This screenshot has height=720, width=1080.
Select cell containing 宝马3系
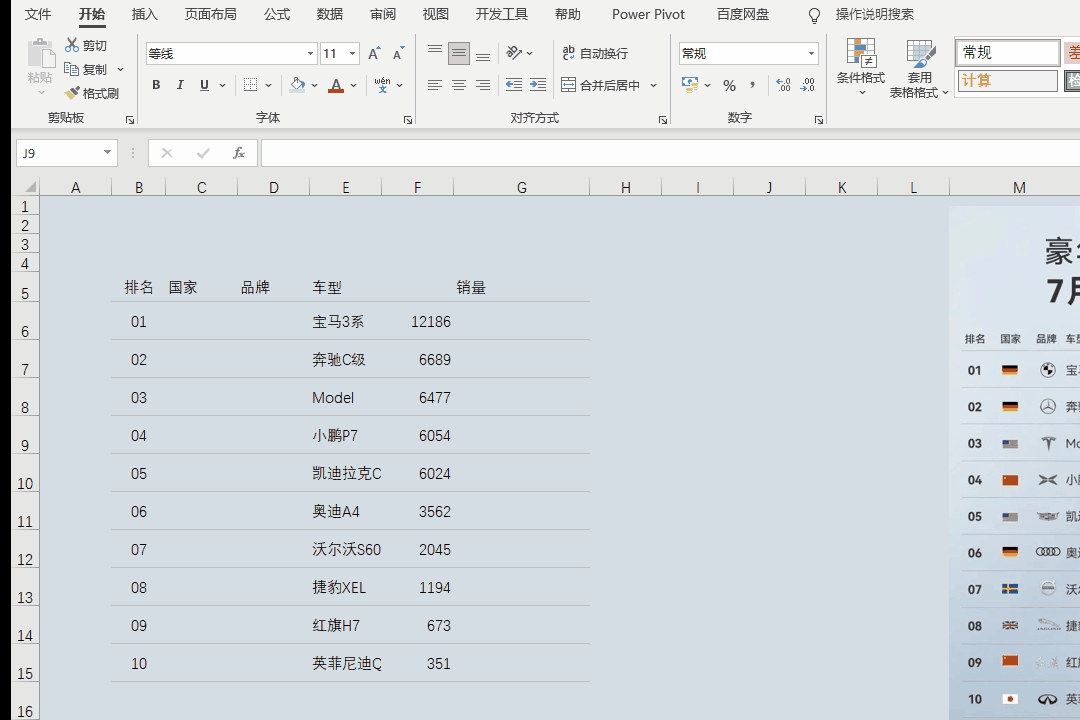(x=345, y=322)
